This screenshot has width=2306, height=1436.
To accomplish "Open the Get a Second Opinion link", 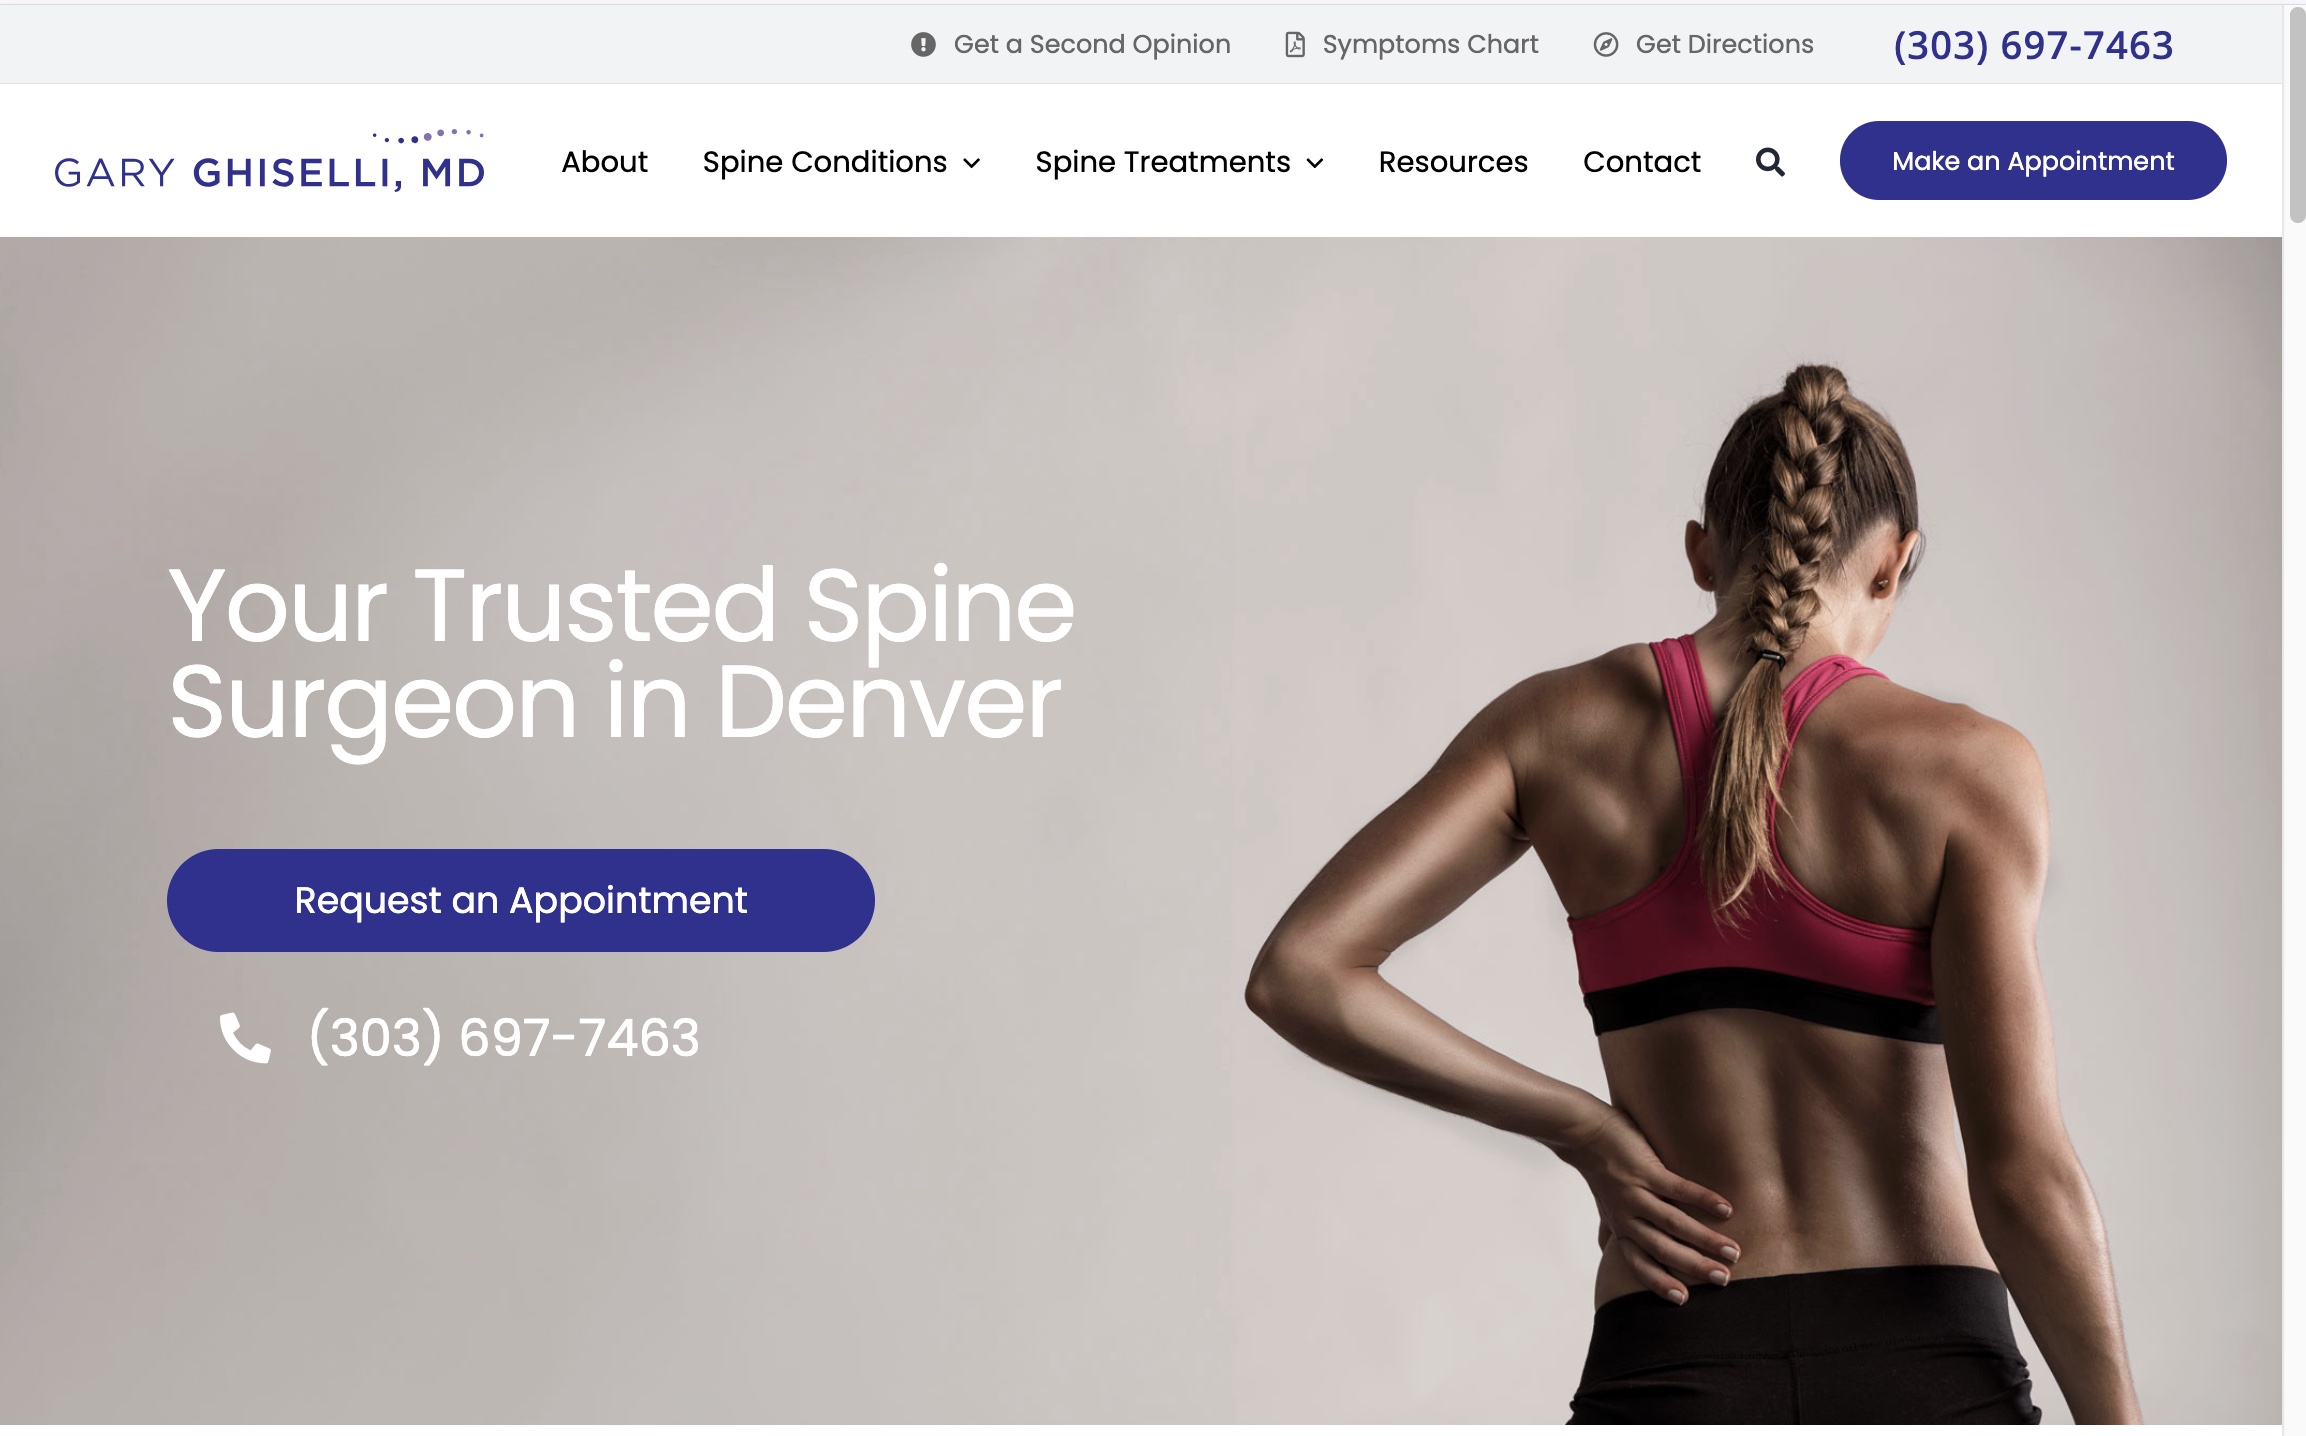I will point(1092,45).
